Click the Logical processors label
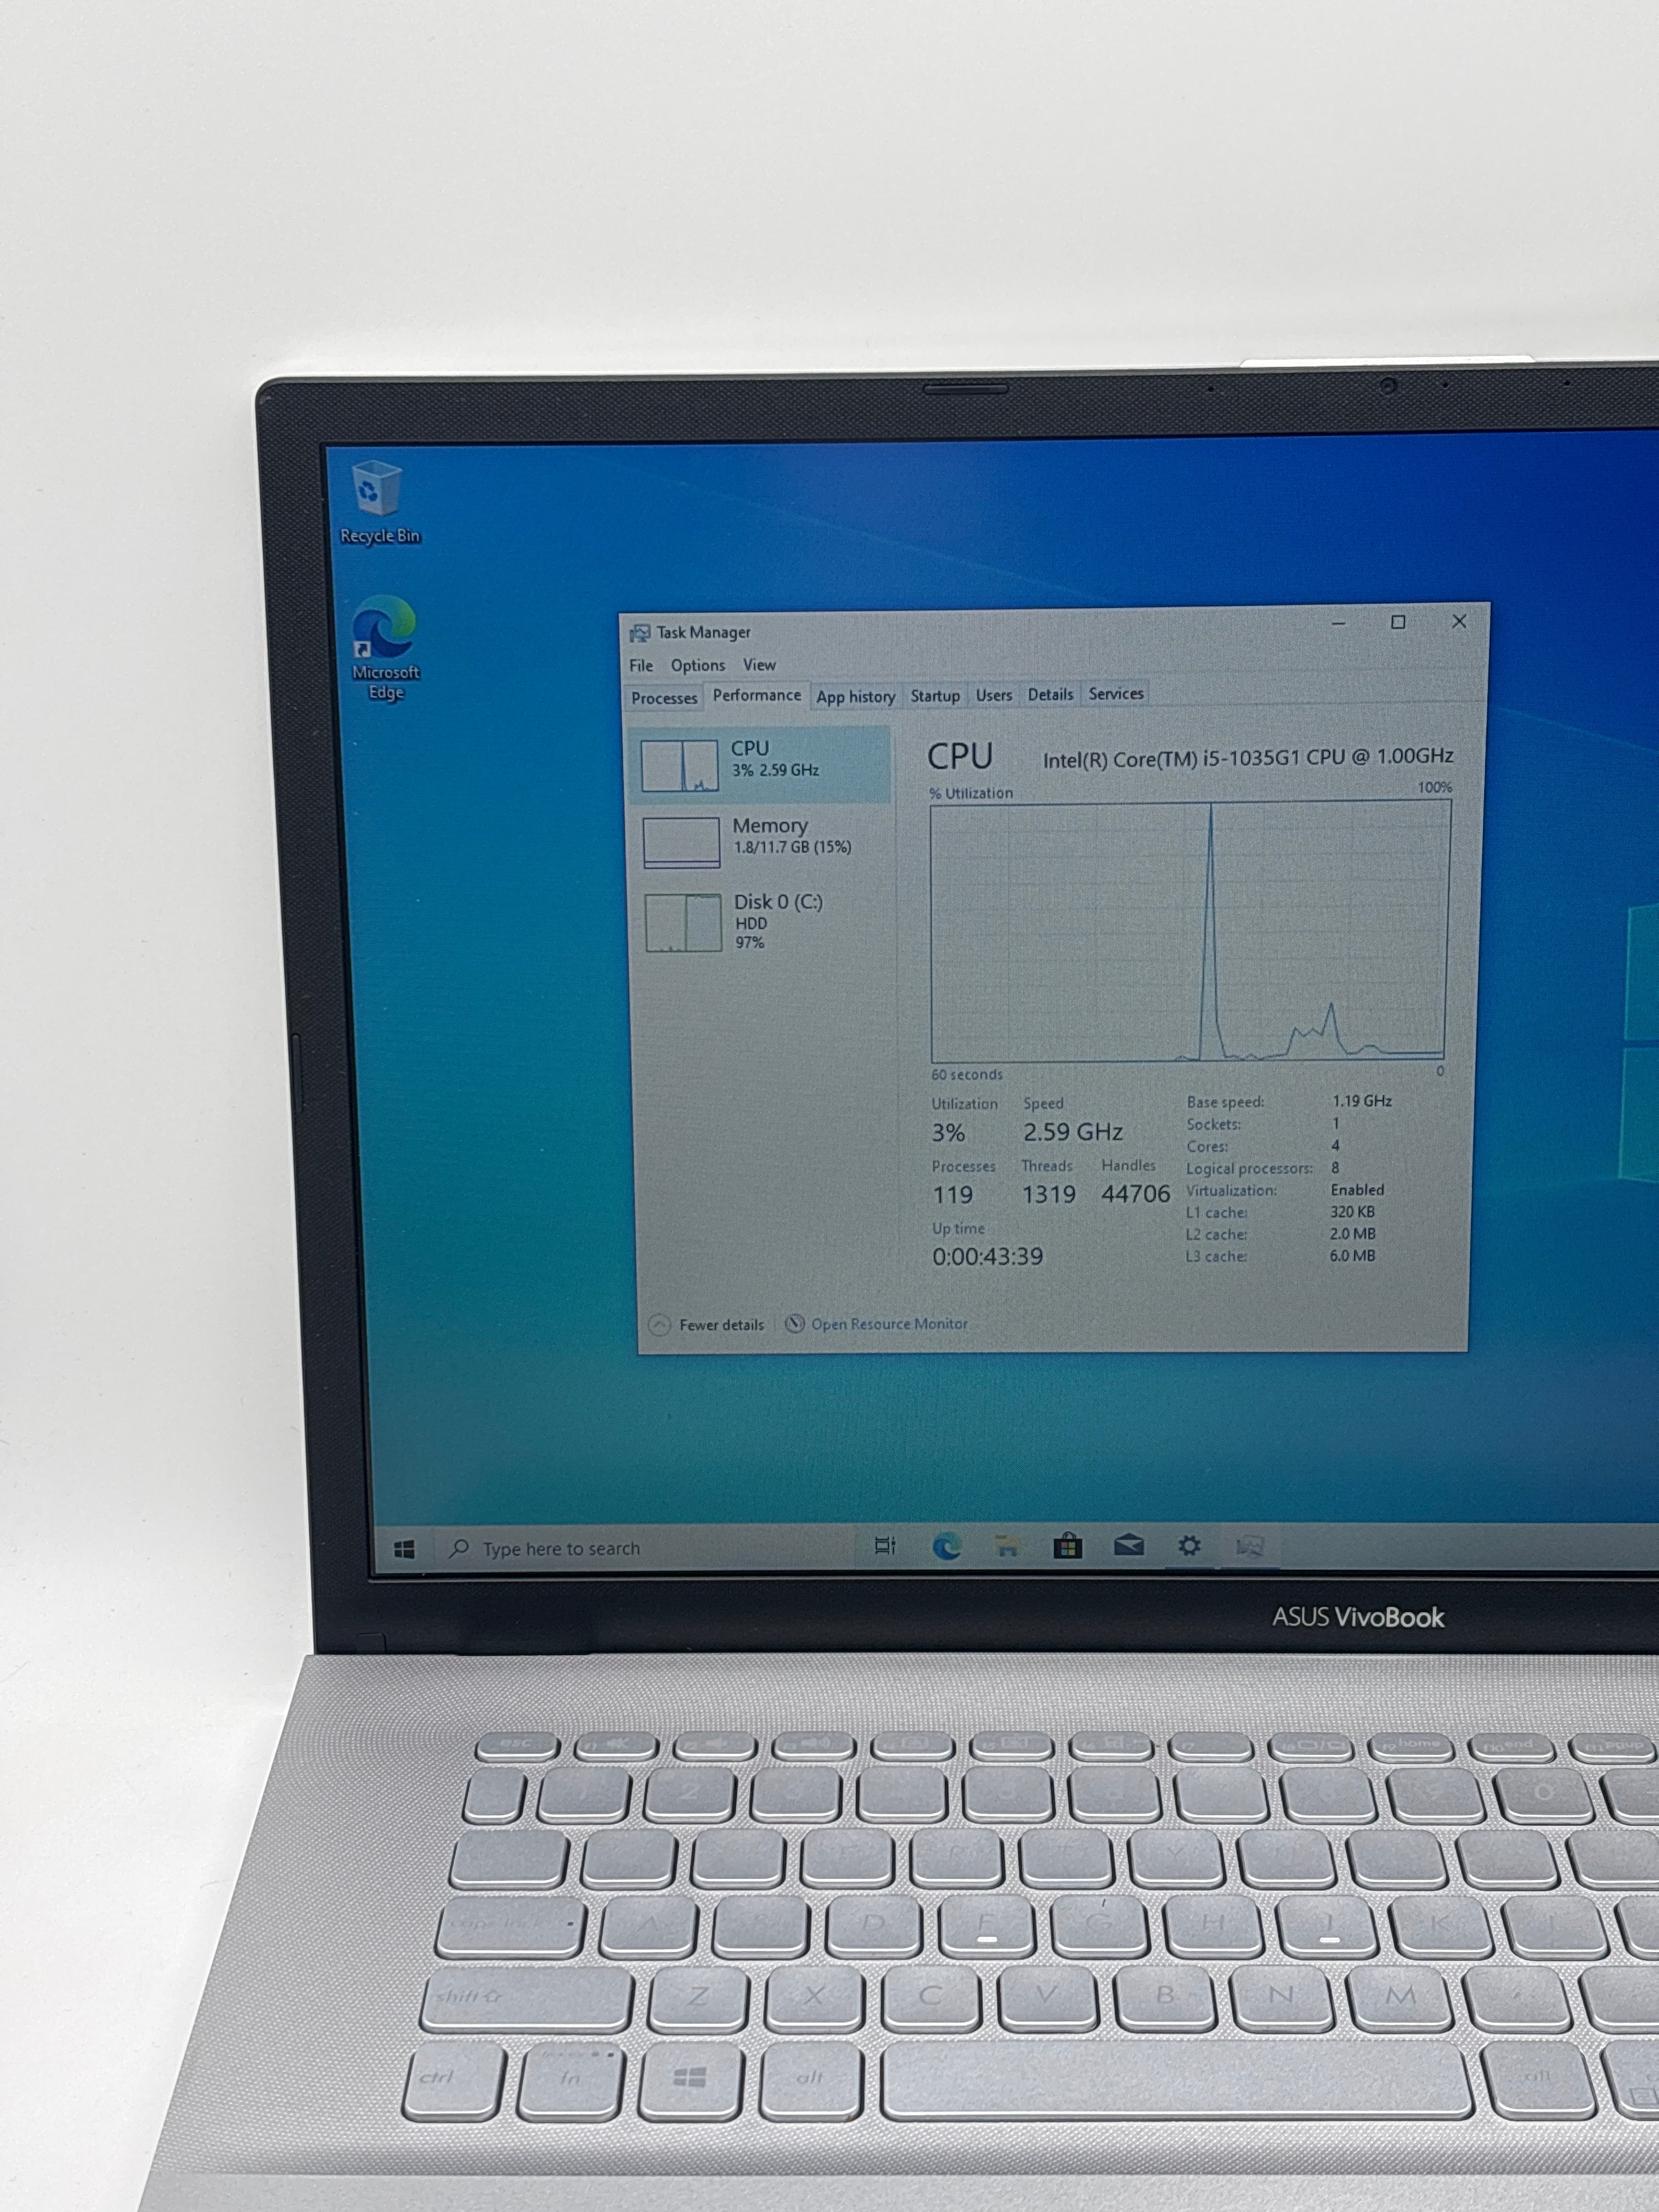 tap(1249, 1169)
